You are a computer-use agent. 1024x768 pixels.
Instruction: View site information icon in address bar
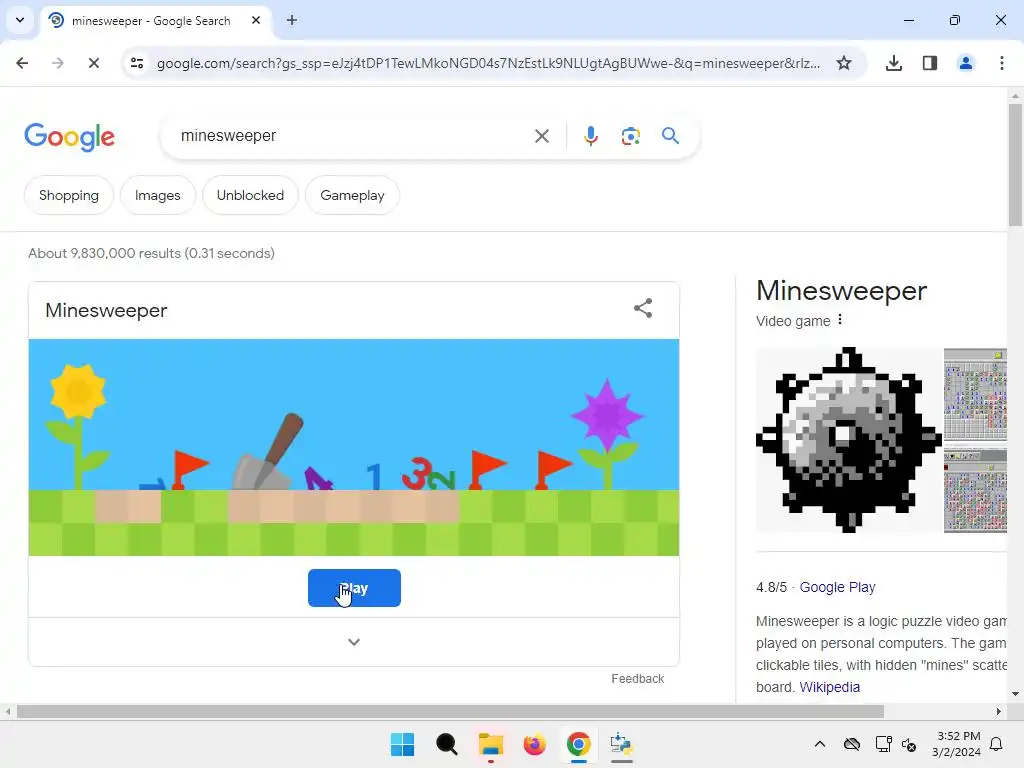coord(137,63)
